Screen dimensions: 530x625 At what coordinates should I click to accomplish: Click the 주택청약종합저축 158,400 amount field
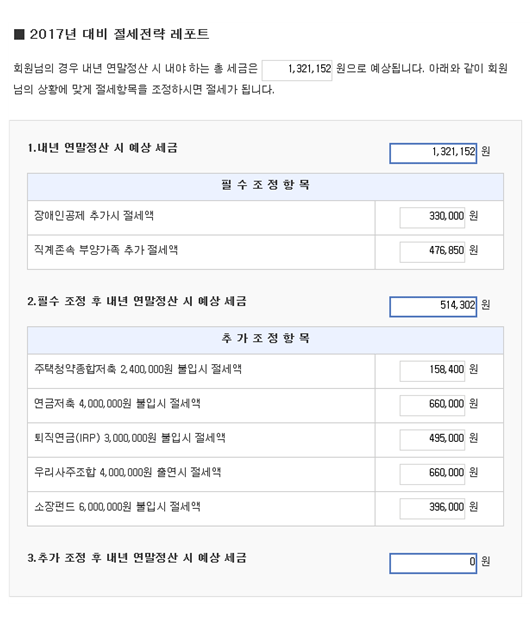(x=432, y=371)
